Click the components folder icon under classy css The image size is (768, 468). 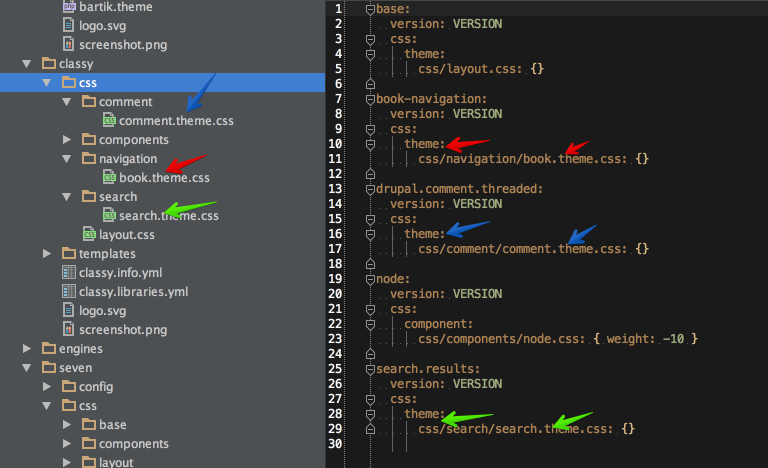coord(89,140)
